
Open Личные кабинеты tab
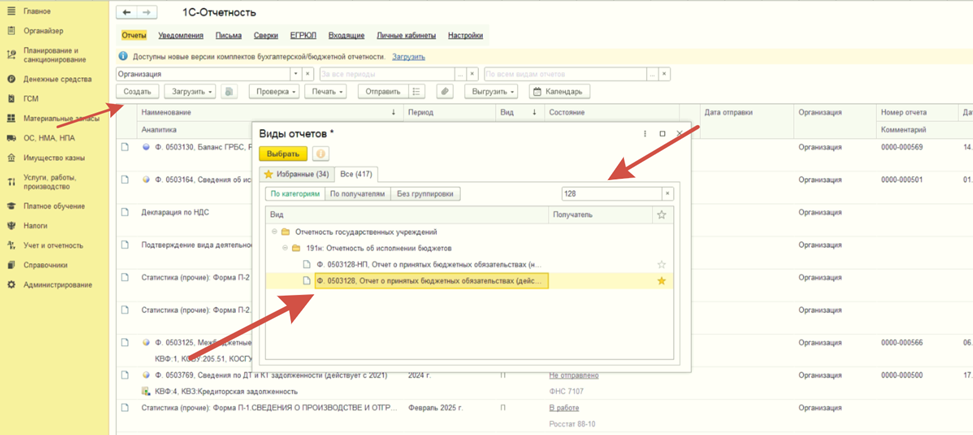(406, 35)
